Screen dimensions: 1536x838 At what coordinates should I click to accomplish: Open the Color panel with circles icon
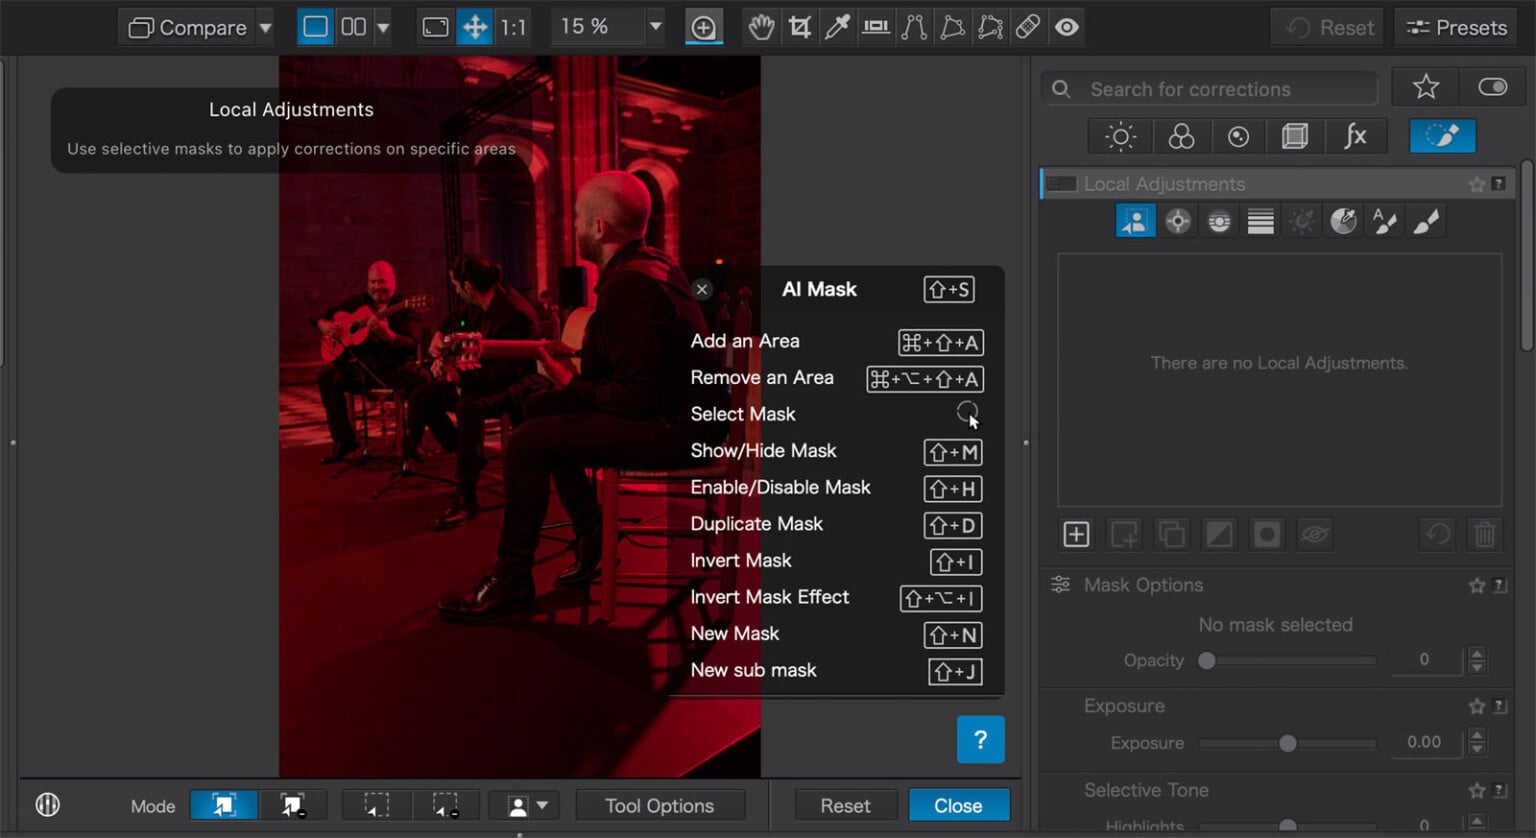coord(1182,136)
